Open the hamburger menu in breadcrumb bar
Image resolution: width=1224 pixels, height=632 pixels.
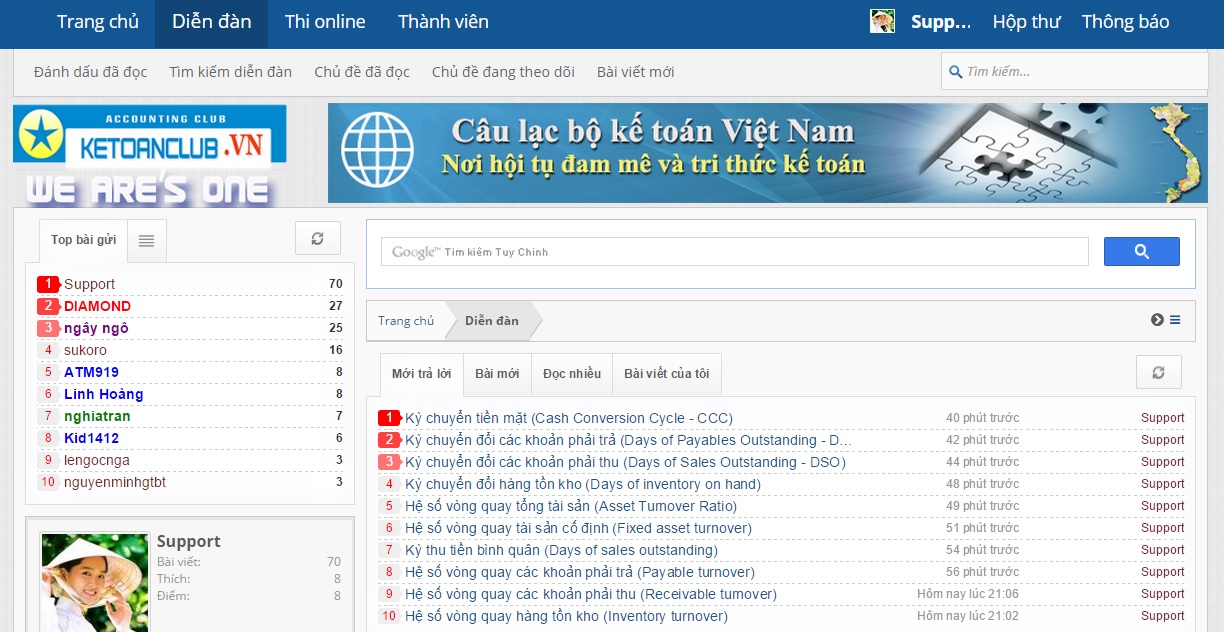(x=1175, y=320)
